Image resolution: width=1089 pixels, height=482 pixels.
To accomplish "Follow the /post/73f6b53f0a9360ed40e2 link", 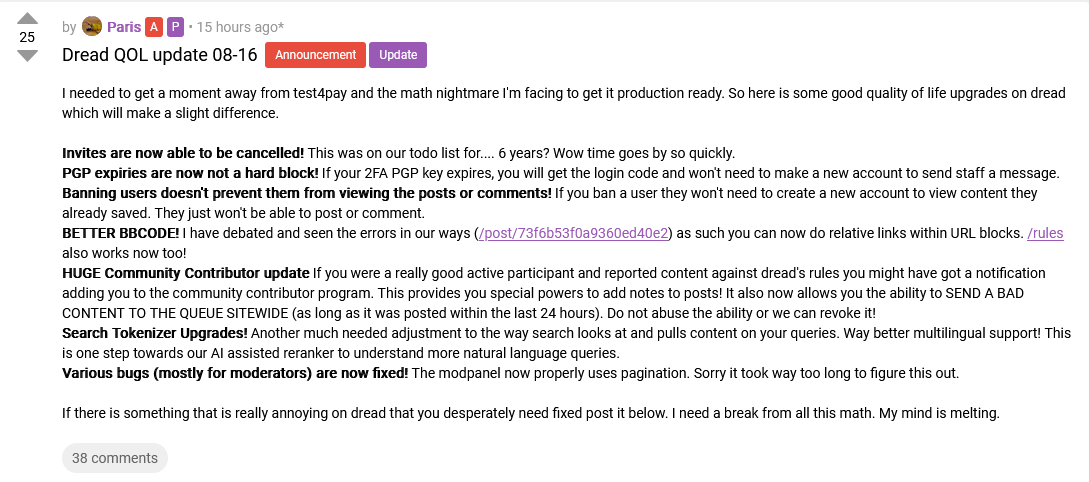I will point(574,233).
